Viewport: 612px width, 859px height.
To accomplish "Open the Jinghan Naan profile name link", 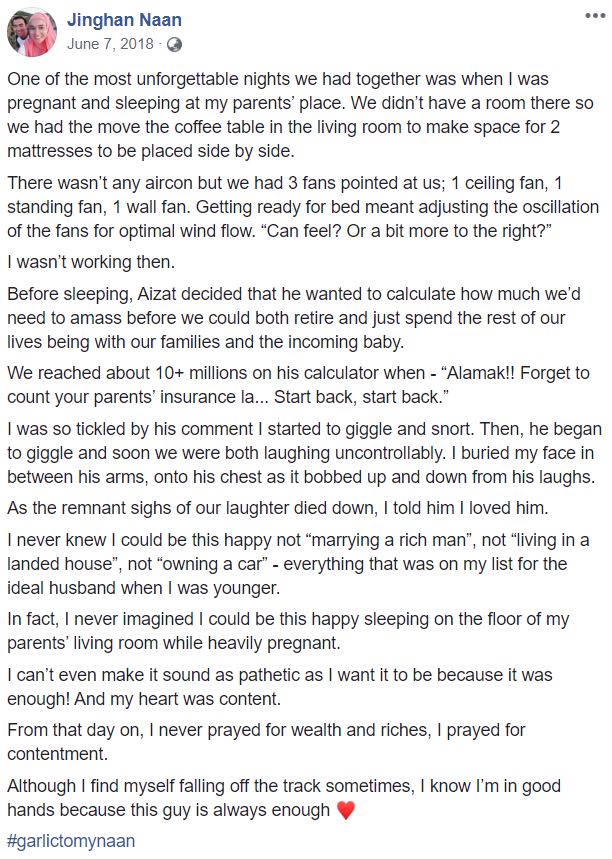I will pyautogui.click(x=125, y=20).
